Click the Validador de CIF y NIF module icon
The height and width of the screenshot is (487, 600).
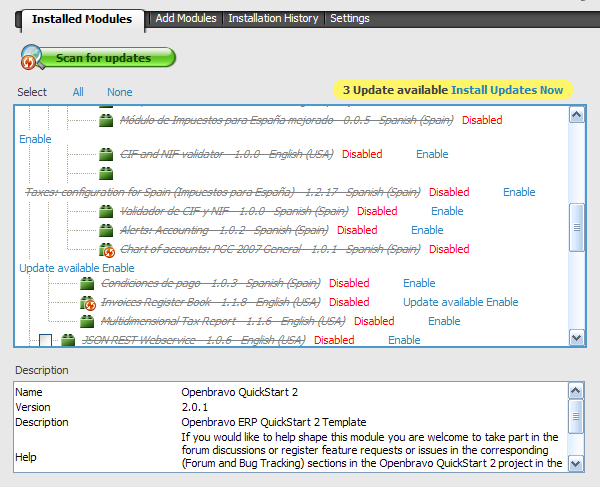(107, 211)
